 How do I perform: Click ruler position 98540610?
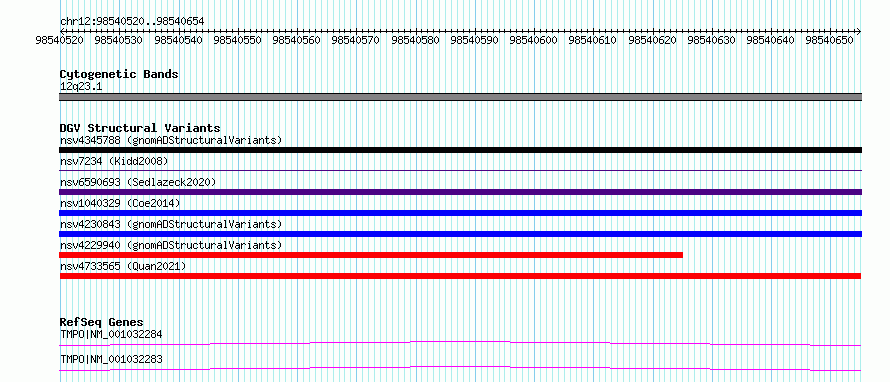[593, 40]
